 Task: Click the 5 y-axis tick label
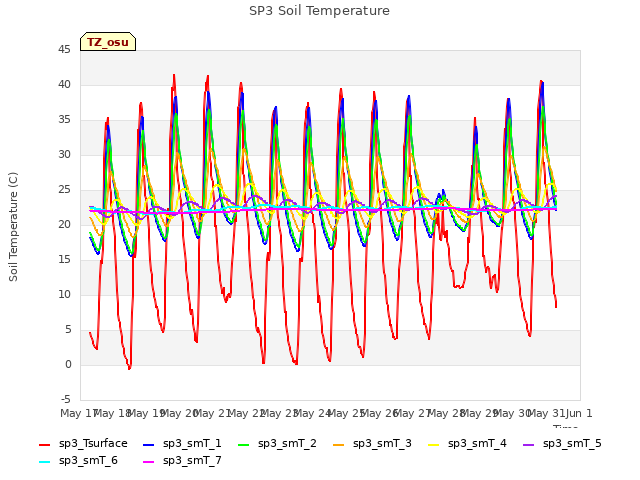[x=68, y=330]
